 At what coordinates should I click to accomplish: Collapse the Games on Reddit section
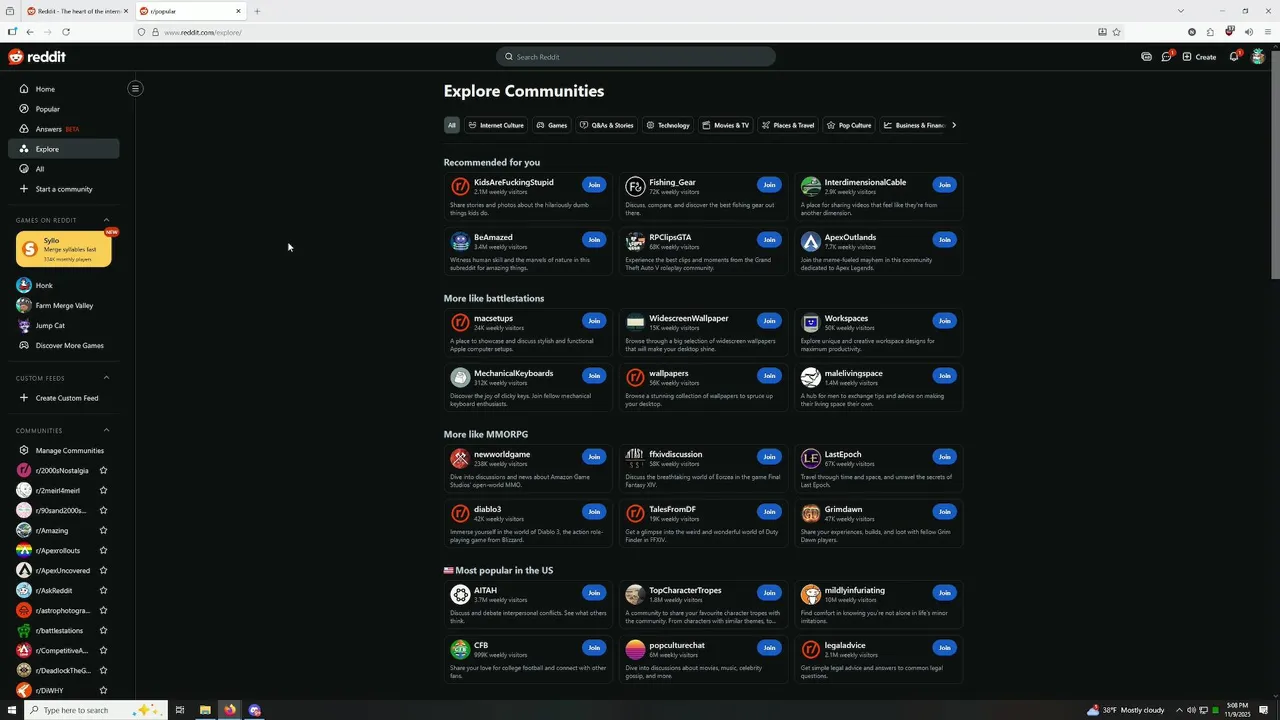coord(106,220)
